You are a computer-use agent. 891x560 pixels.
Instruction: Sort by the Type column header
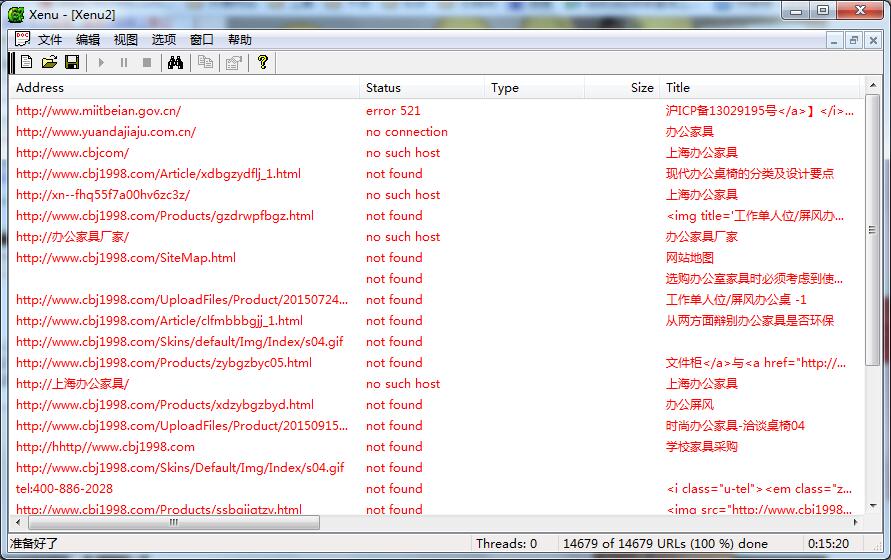pyautogui.click(x=534, y=88)
